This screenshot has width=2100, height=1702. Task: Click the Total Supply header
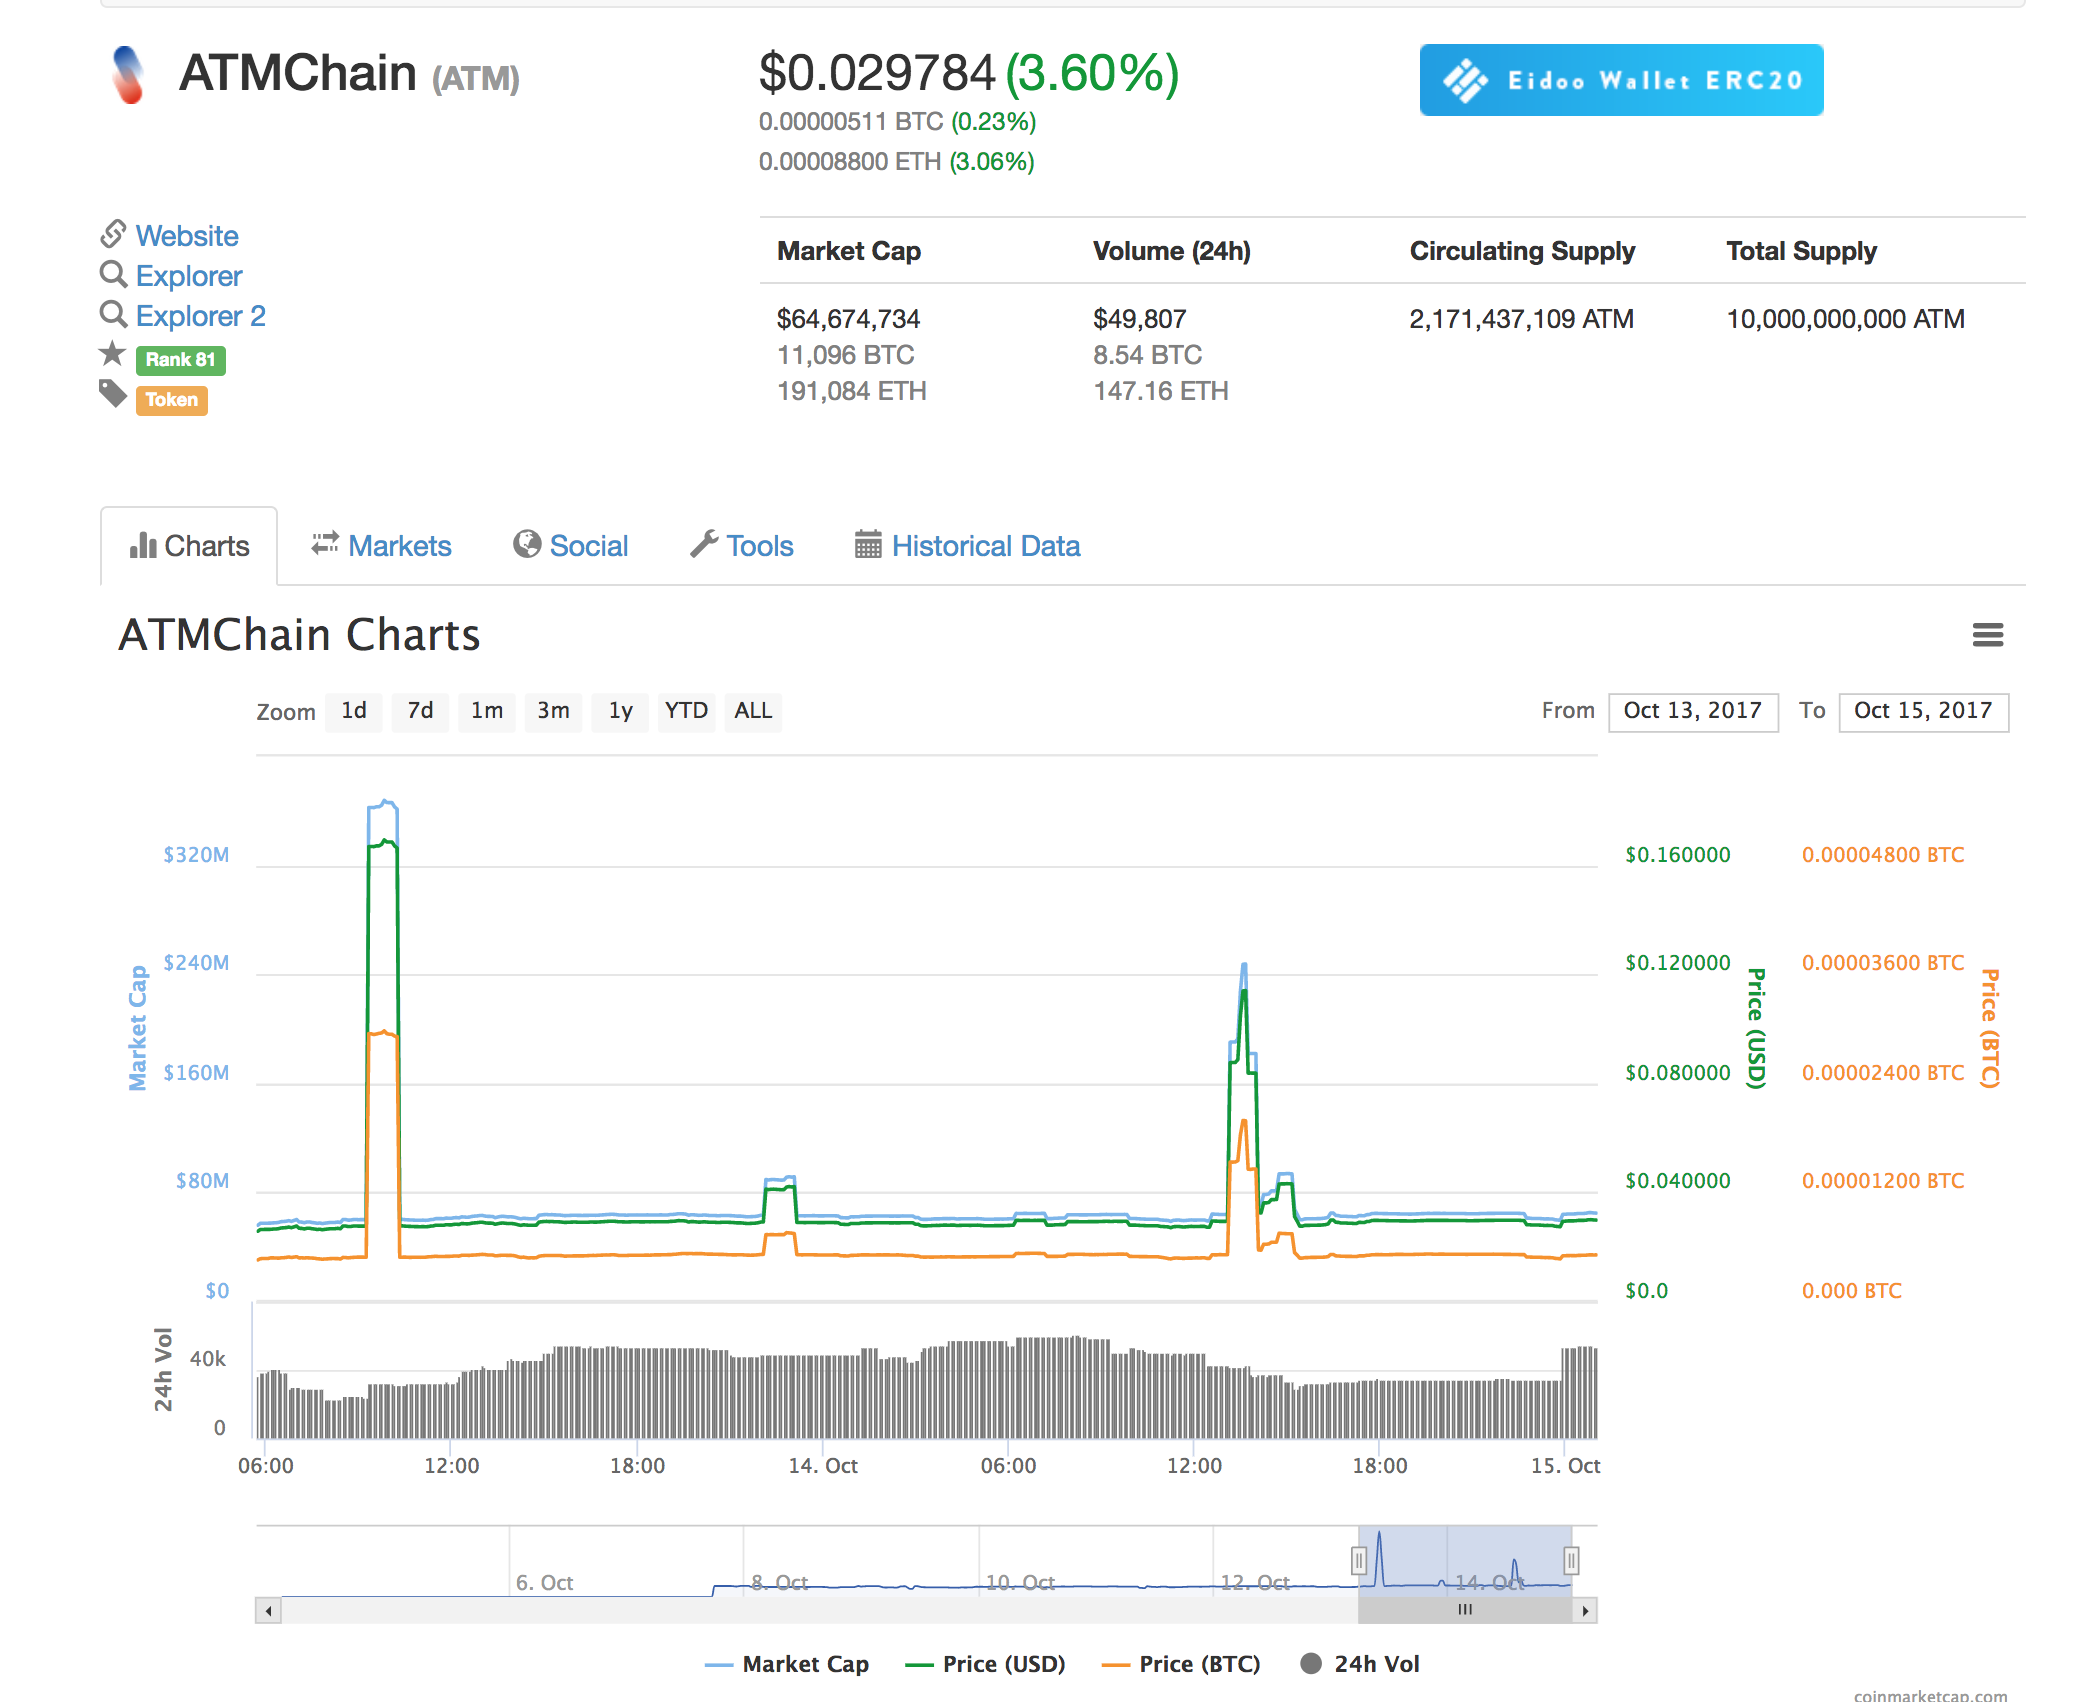pos(1801,251)
